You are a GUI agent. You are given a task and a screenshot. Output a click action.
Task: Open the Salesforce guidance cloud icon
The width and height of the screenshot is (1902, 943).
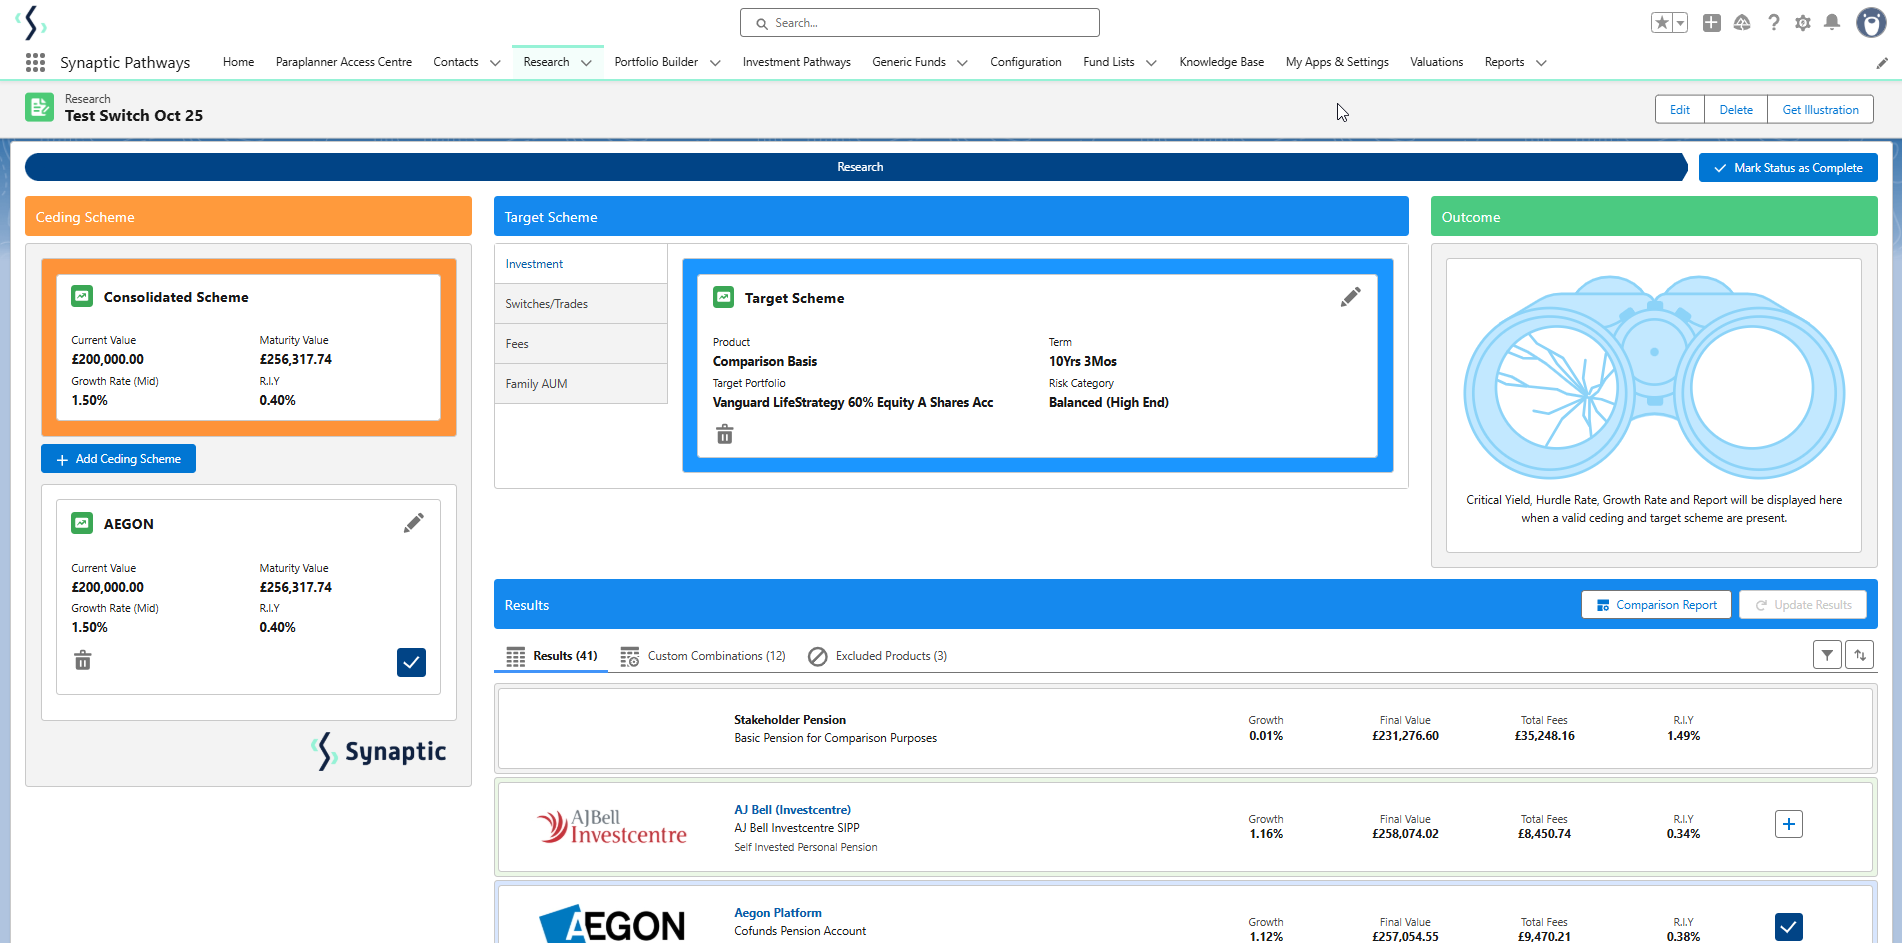(1742, 23)
